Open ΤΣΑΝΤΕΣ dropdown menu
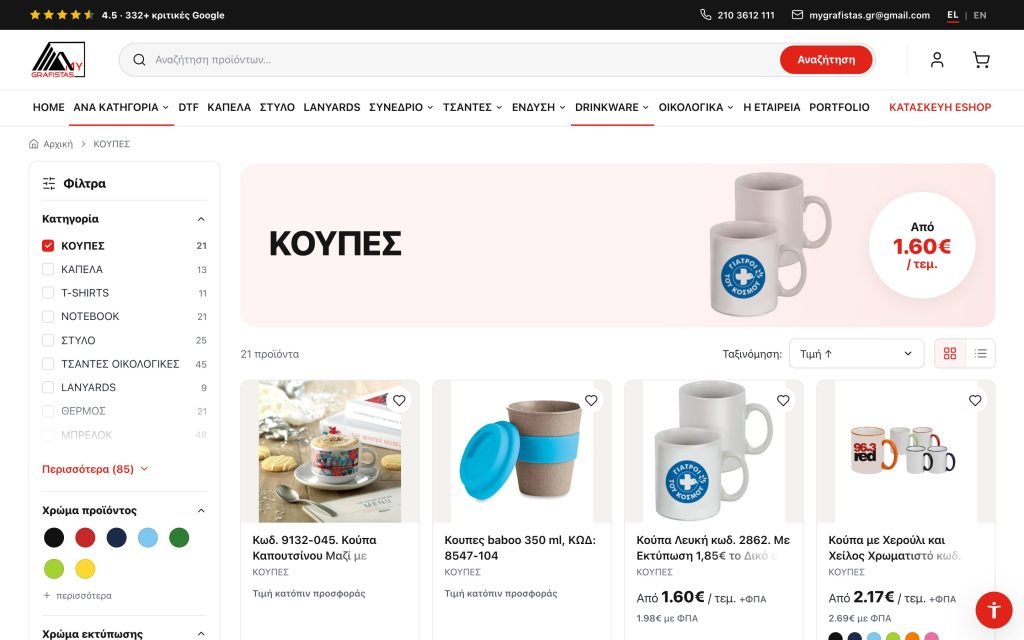1024x640 pixels. click(472, 107)
